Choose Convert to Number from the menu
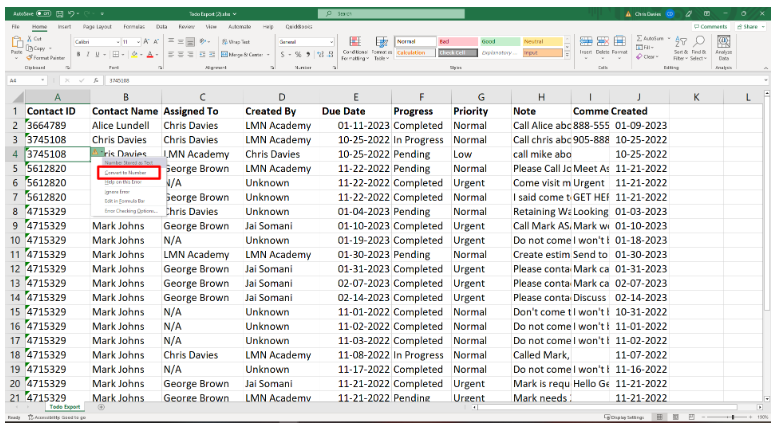This screenshot has width=777, height=428. pyautogui.click(x=125, y=172)
